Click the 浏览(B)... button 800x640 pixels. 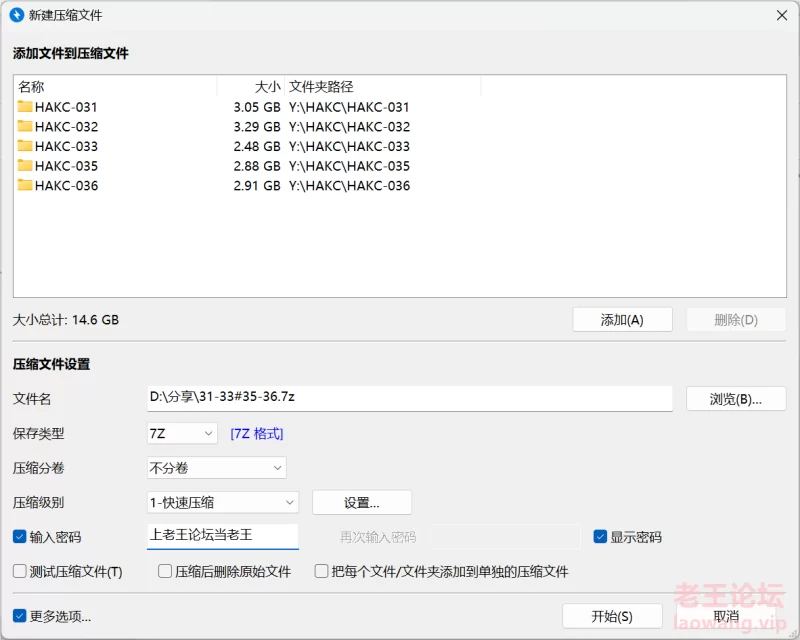point(736,399)
